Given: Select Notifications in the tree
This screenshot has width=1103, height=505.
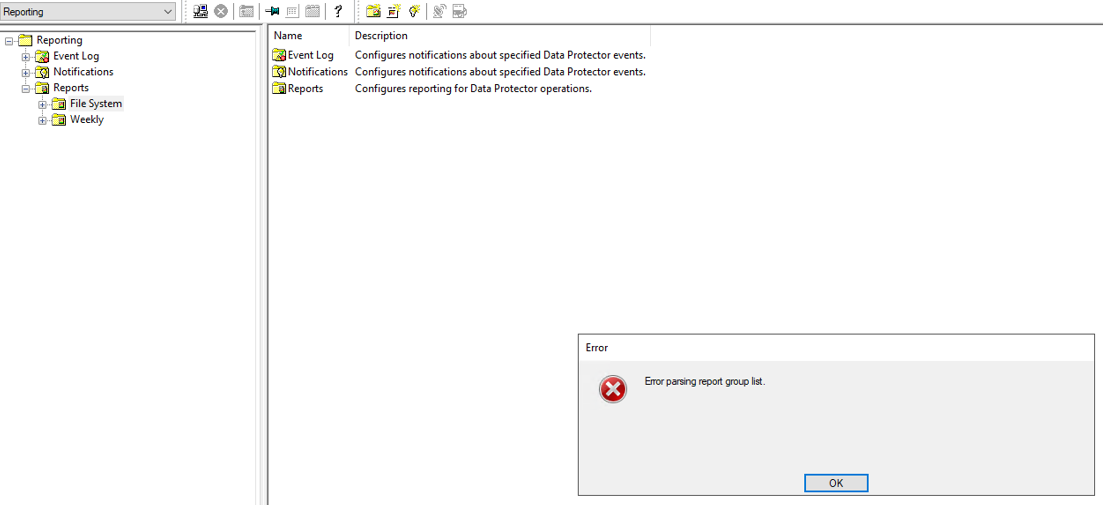Looking at the screenshot, I should [x=83, y=72].
